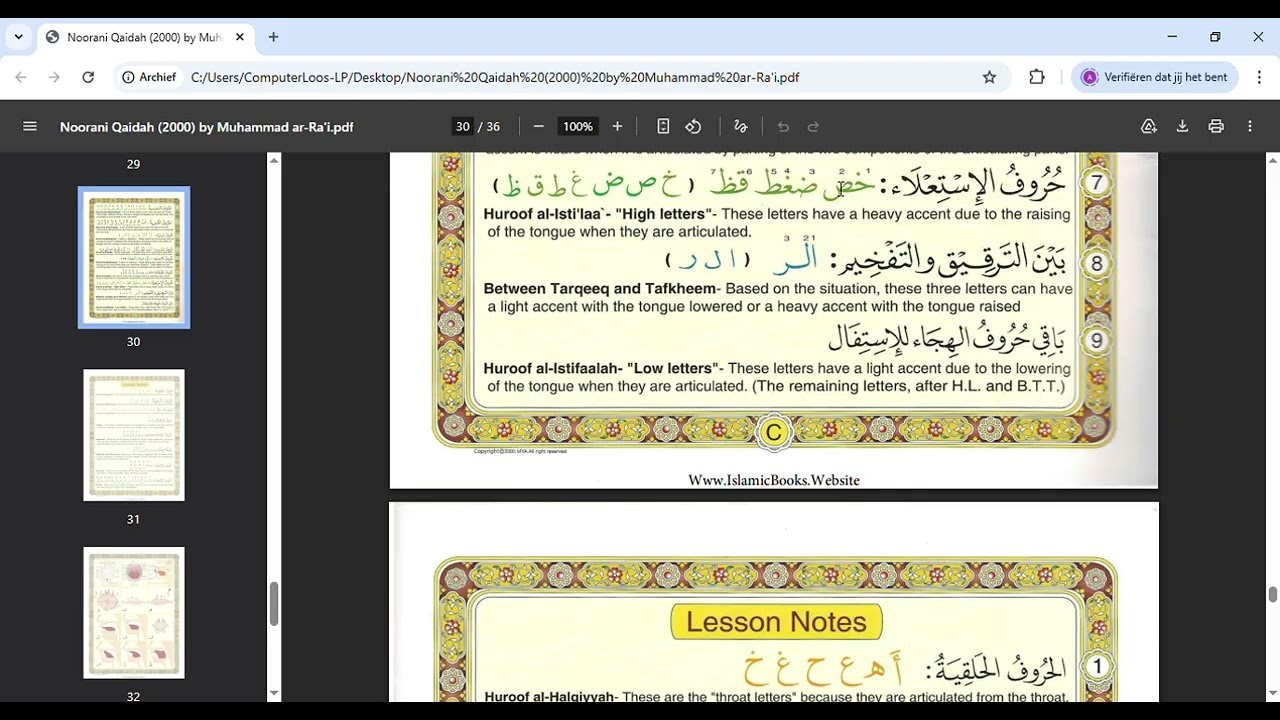Click the Lesson Notes heading
1280x720 pixels.
coord(777,622)
